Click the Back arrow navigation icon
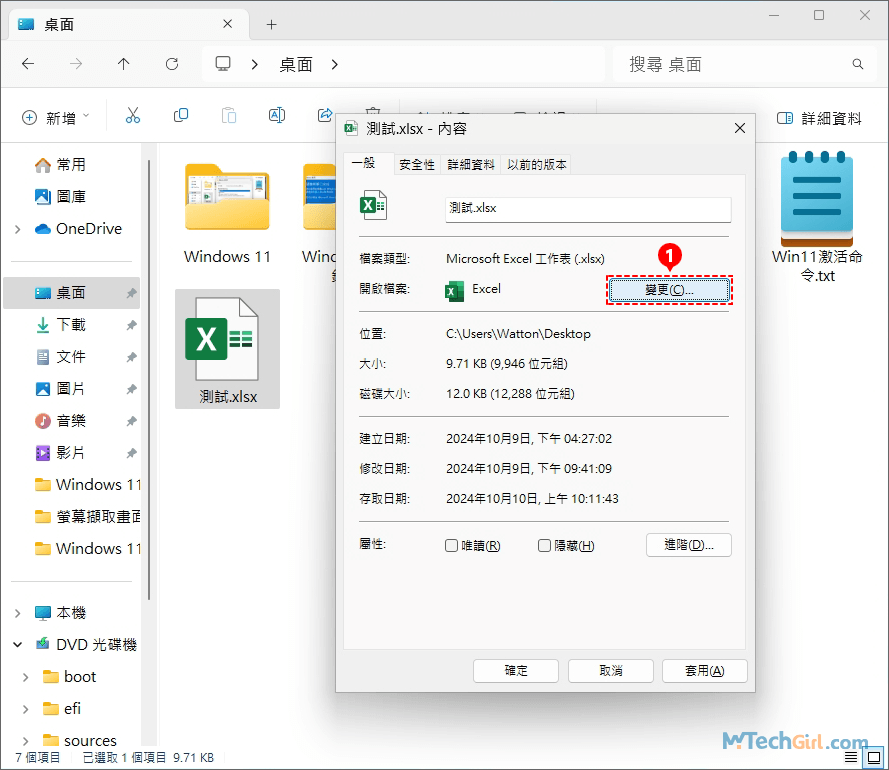Viewport: 889px width, 770px height. click(x=28, y=64)
